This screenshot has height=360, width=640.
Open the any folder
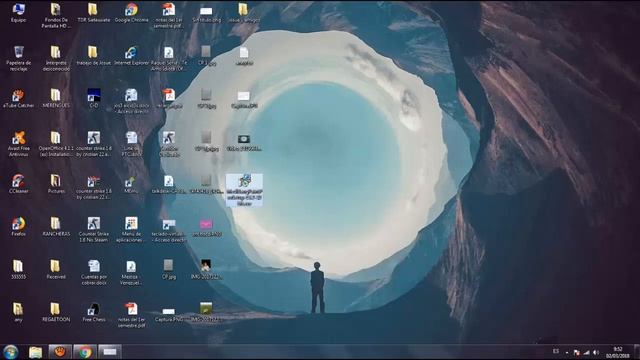click(18, 312)
